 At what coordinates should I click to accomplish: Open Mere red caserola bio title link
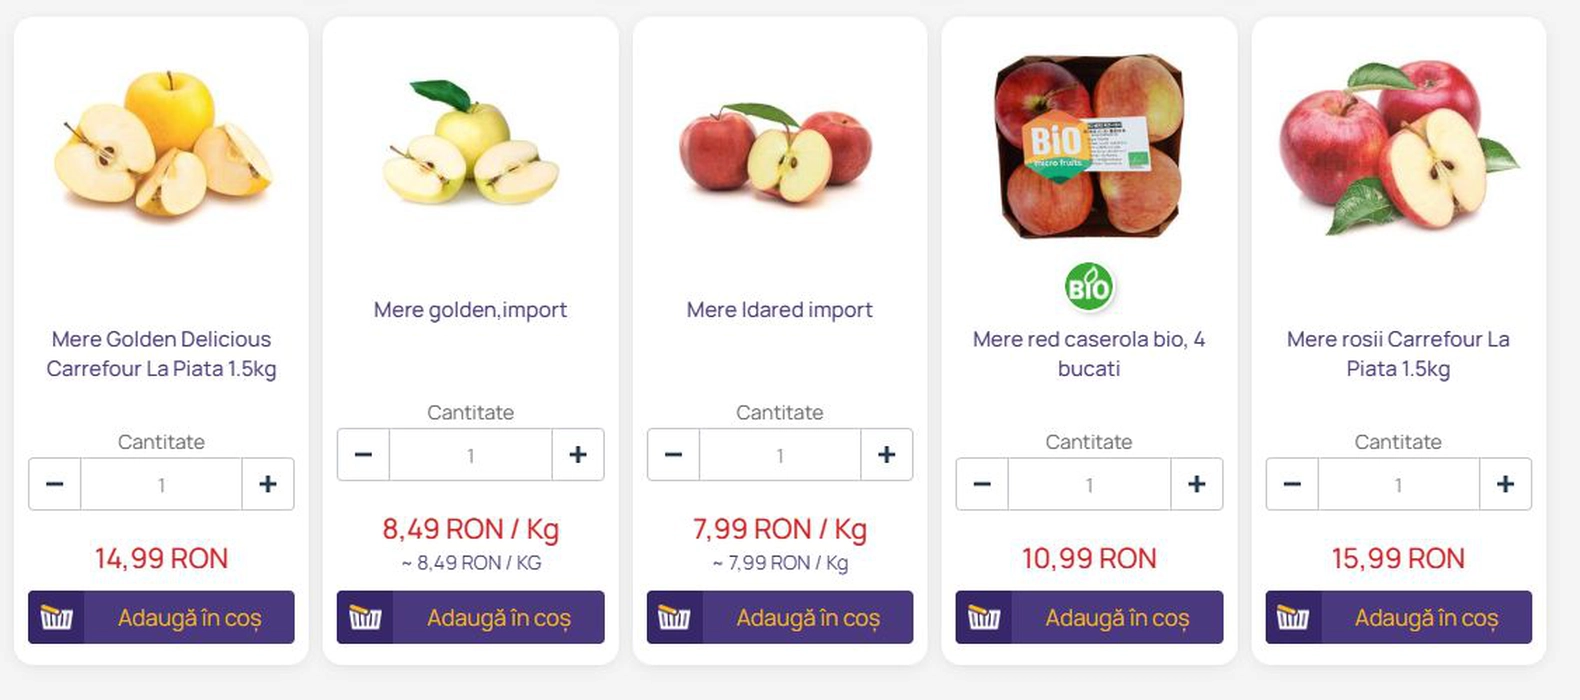[x=1089, y=354]
